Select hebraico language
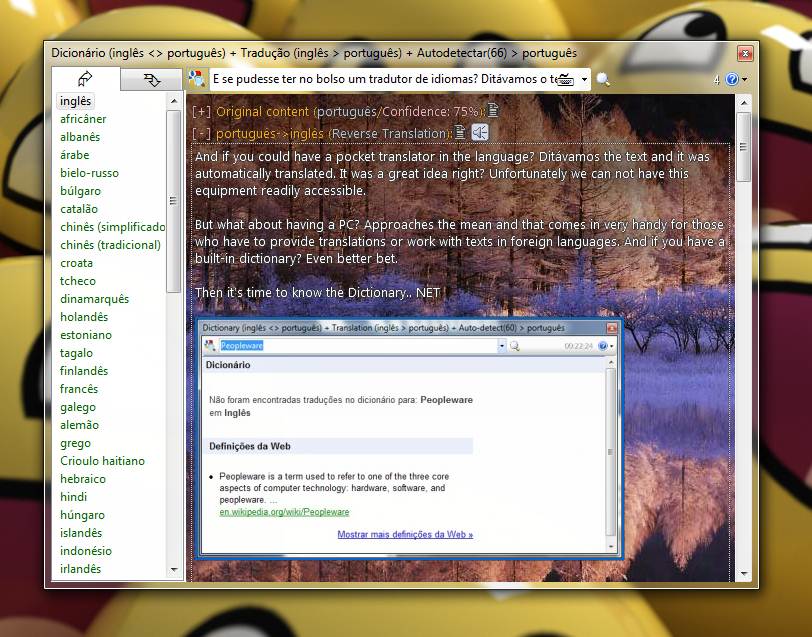The width and height of the screenshot is (812, 637). pyautogui.click(x=82, y=479)
